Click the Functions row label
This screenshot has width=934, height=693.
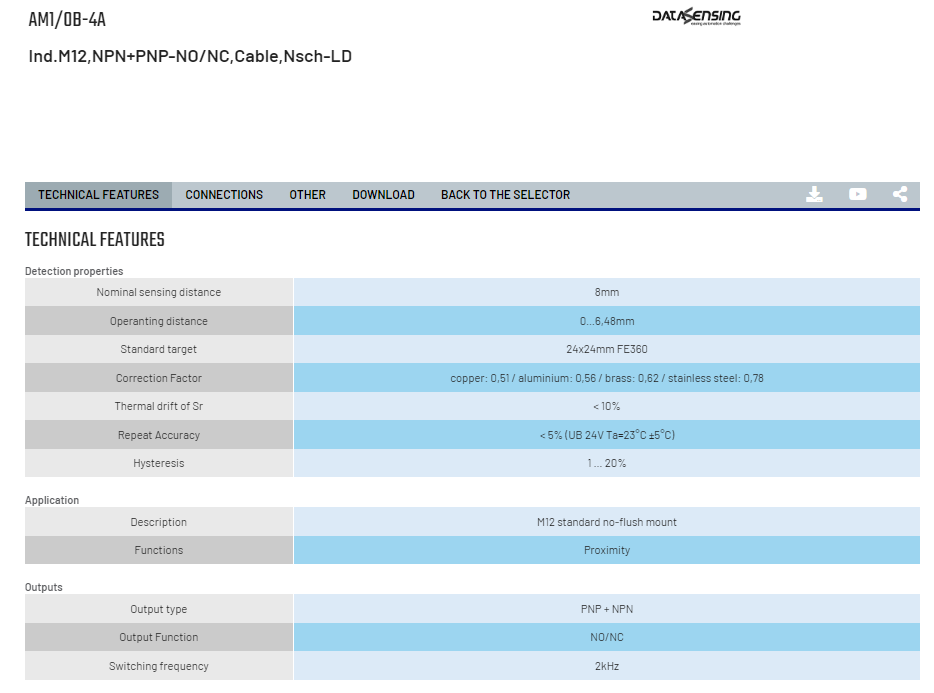[x=158, y=550]
